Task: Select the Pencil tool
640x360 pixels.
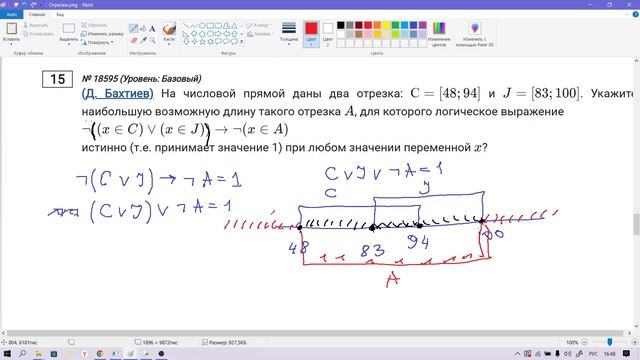Action: (133, 28)
